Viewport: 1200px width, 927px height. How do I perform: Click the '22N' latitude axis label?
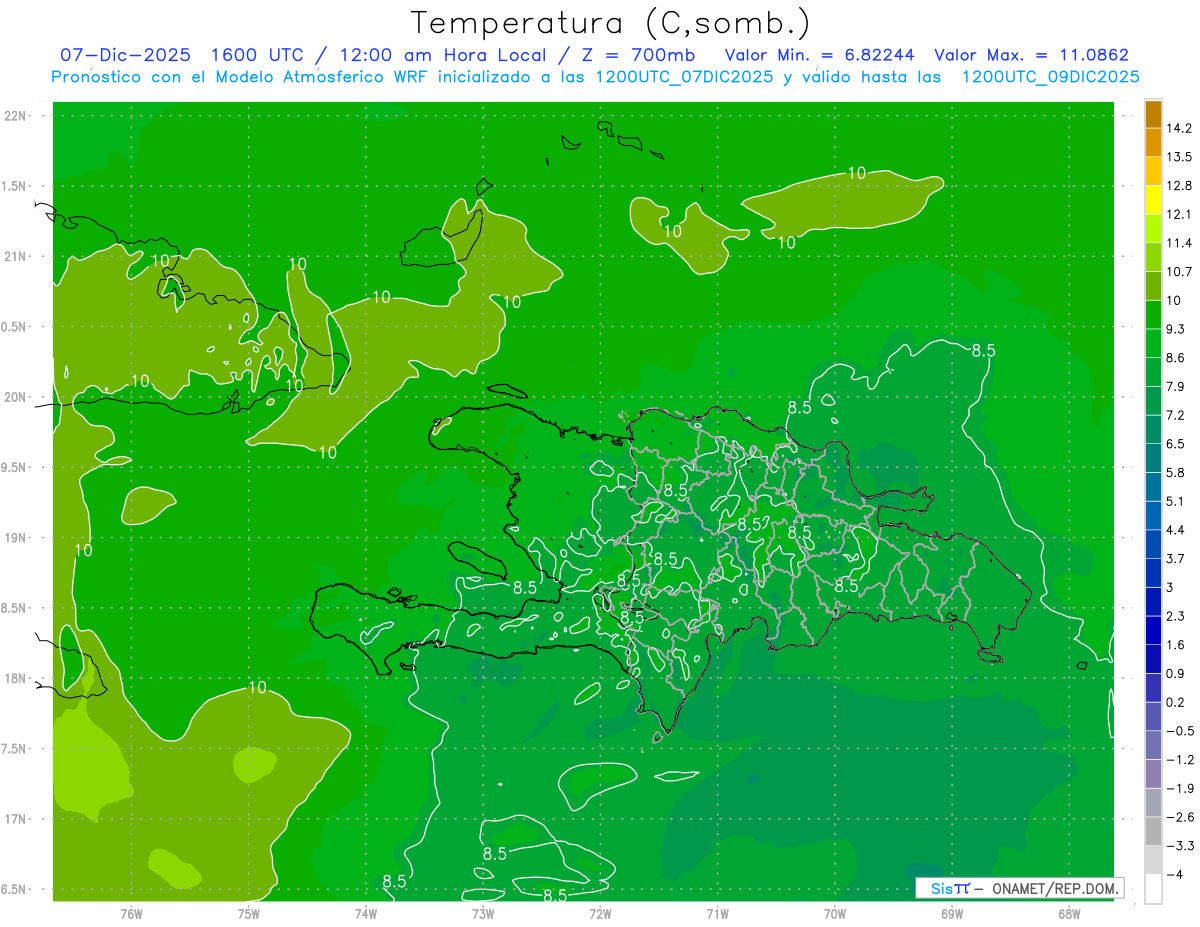pyautogui.click(x=17, y=116)
